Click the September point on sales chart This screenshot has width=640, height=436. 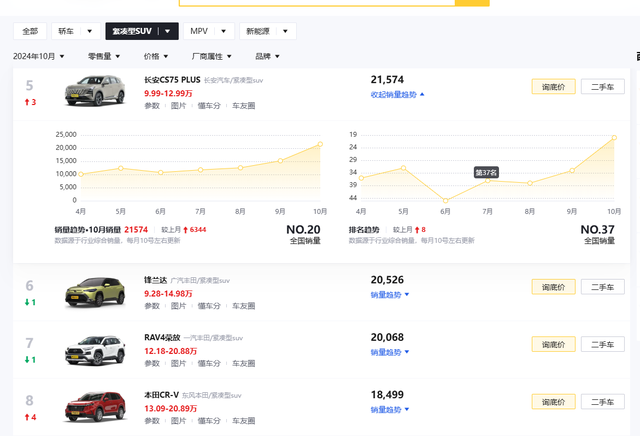(x=280, y=161)
